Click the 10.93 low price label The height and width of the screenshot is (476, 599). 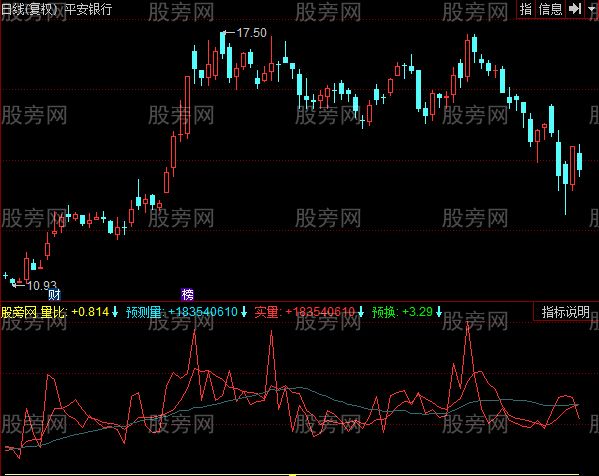pos(42,285)
